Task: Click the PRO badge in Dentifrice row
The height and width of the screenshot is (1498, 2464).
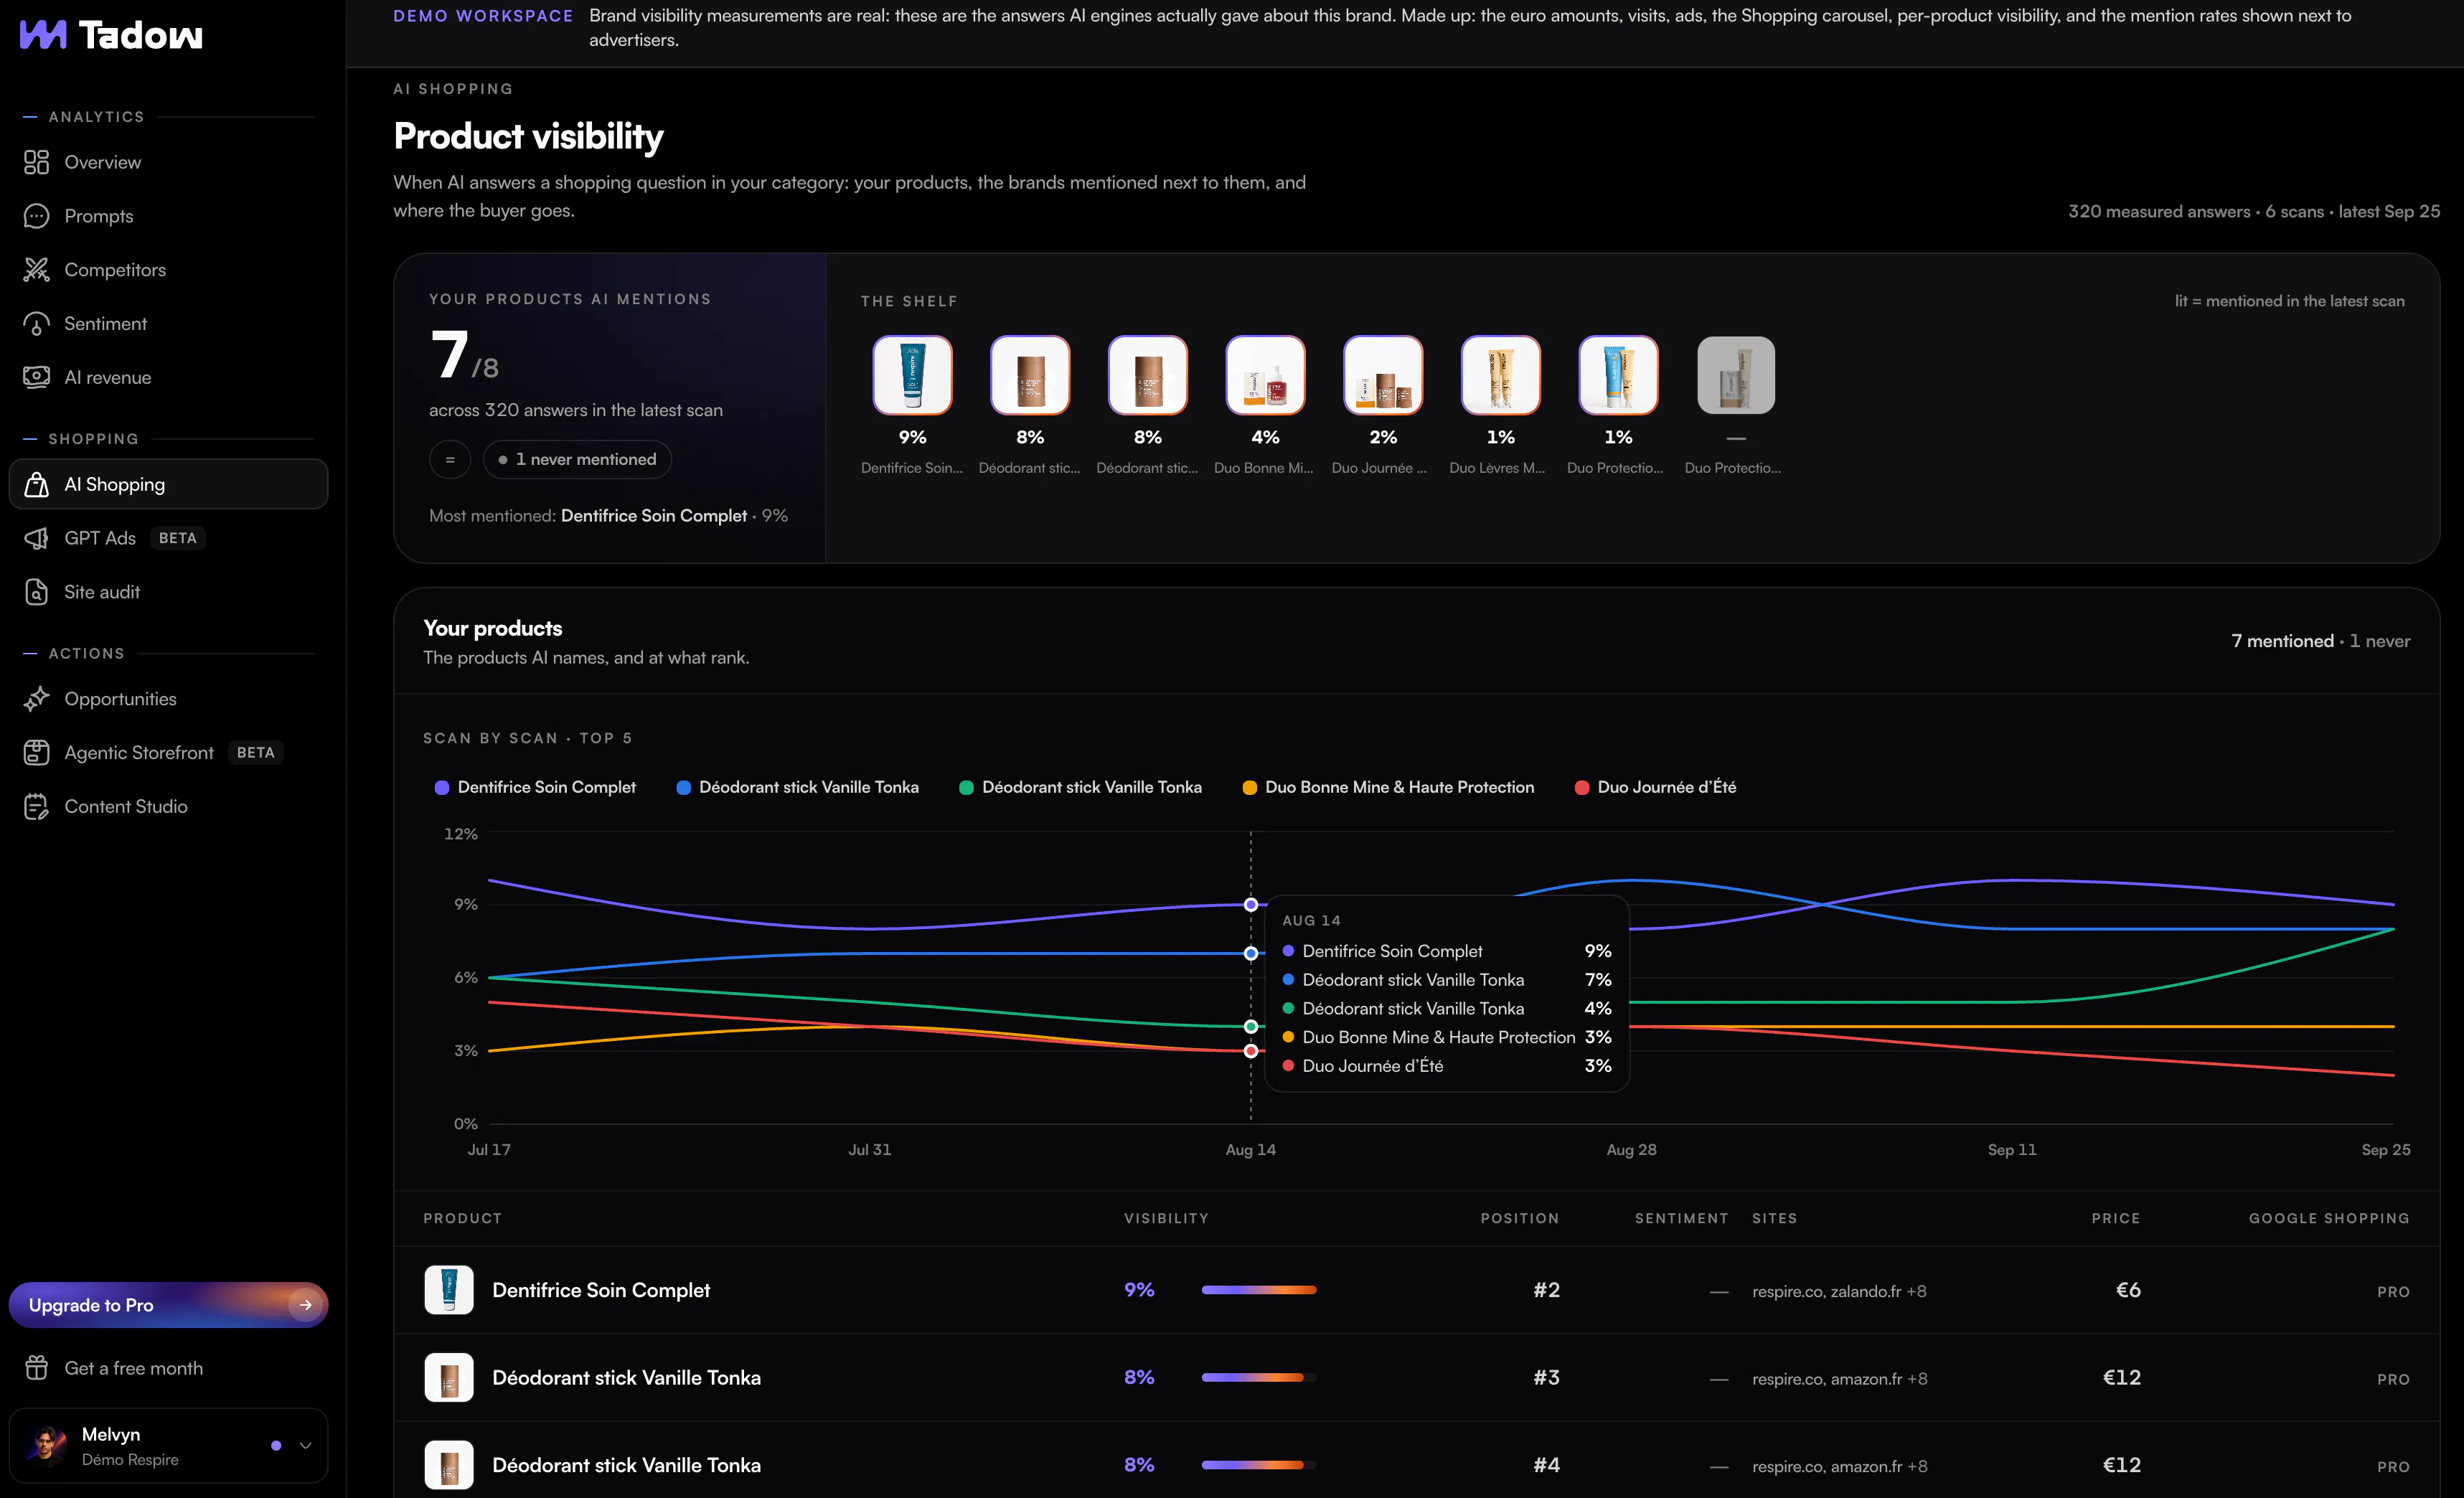Action: 2393,1292
